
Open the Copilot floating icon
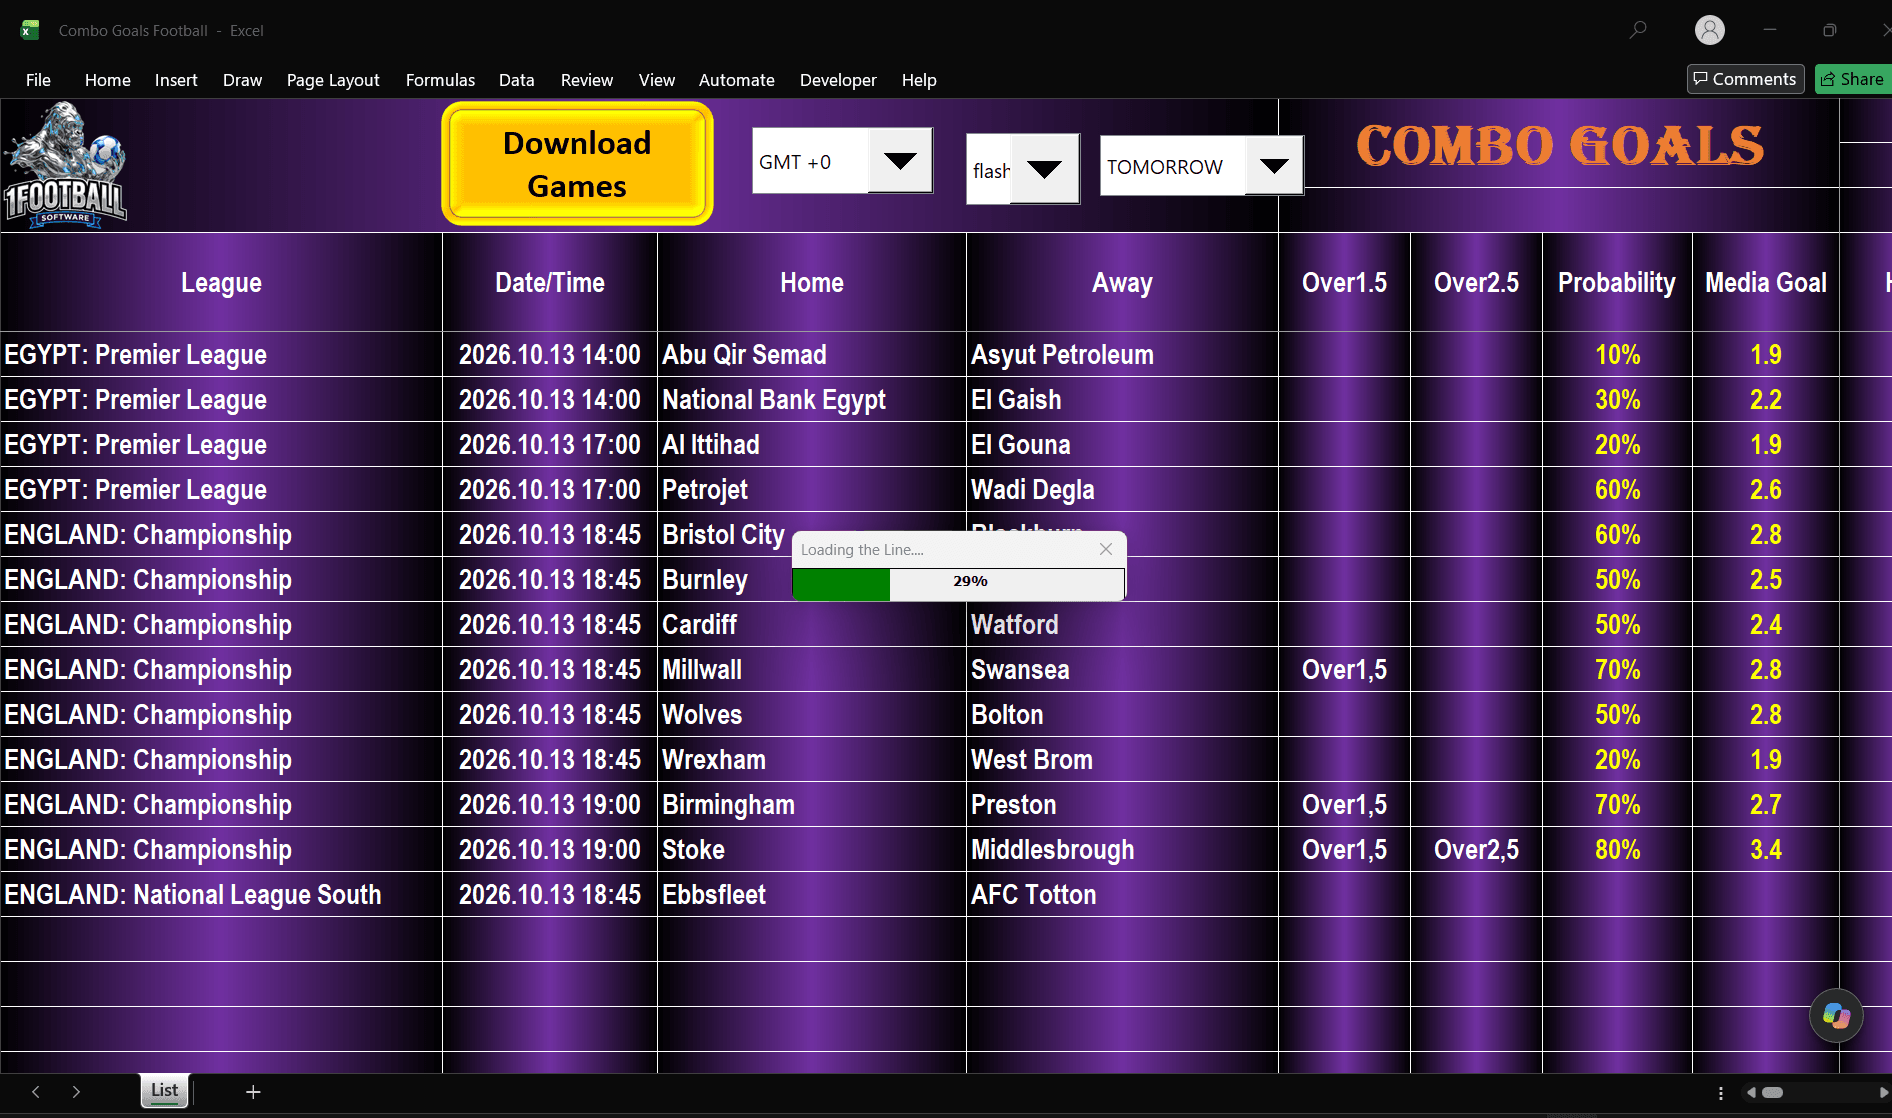[1836, 1016]
